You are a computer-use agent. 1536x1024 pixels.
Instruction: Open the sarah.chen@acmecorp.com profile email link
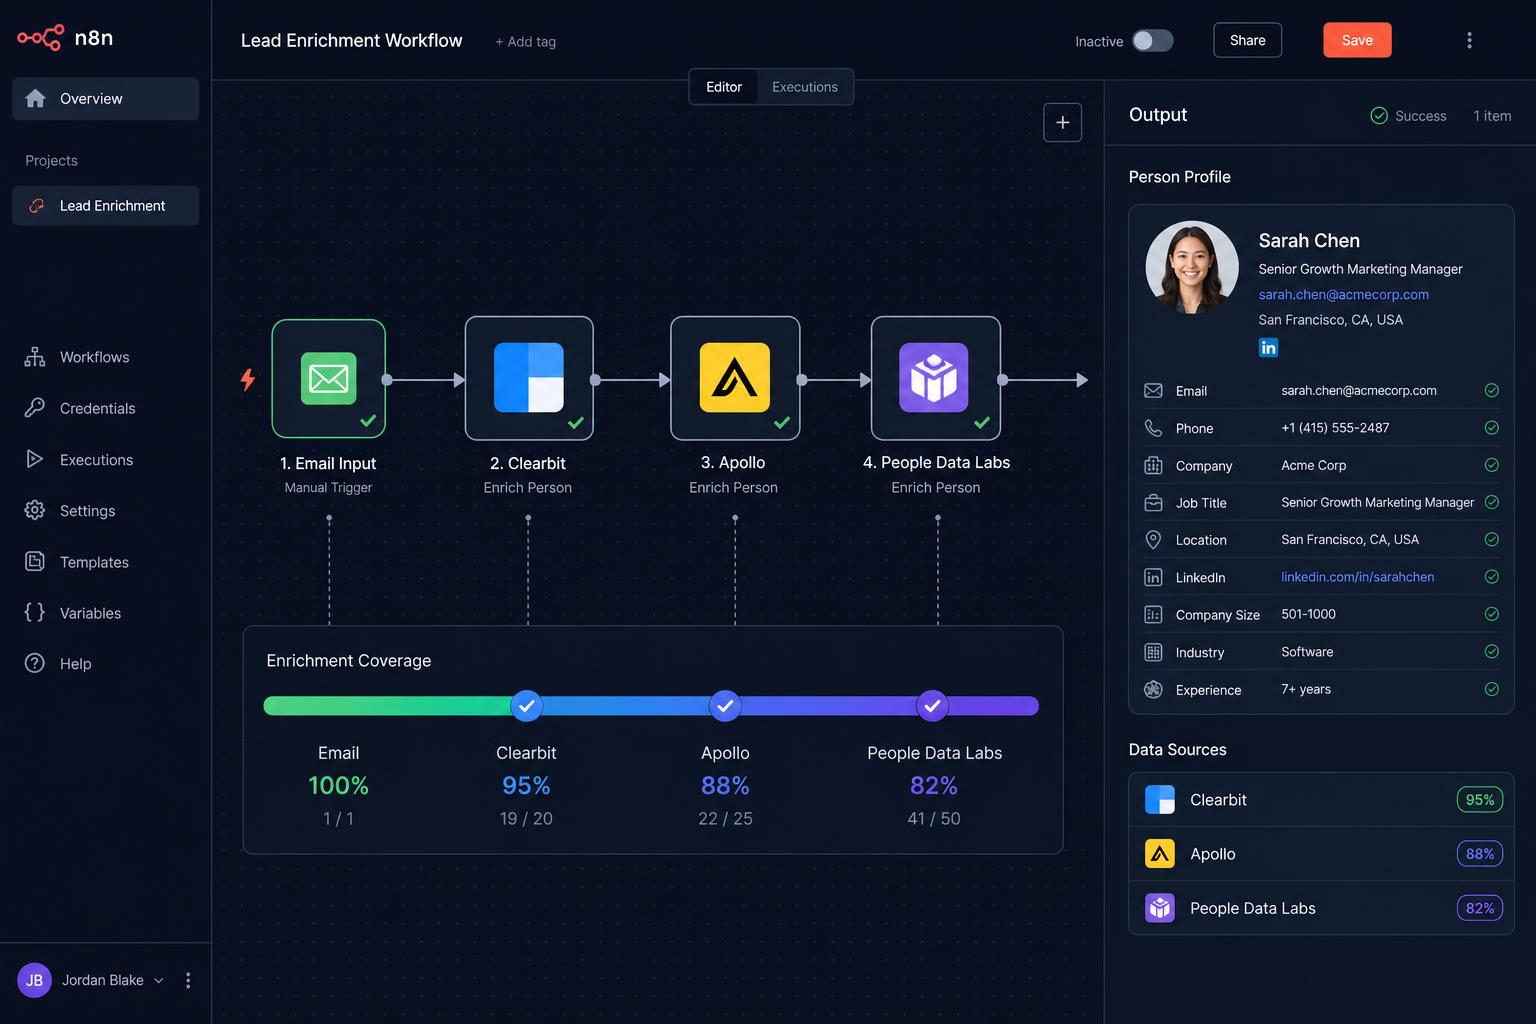tap(1343, 295)
